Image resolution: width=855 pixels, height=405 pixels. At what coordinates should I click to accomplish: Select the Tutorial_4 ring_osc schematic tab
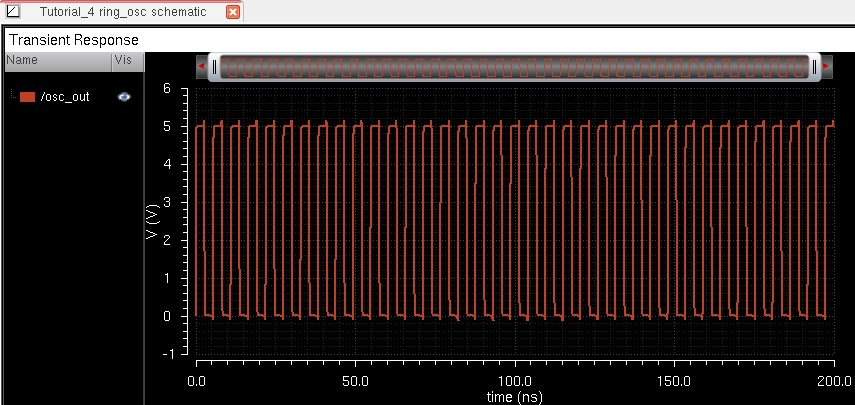(122, 11)
